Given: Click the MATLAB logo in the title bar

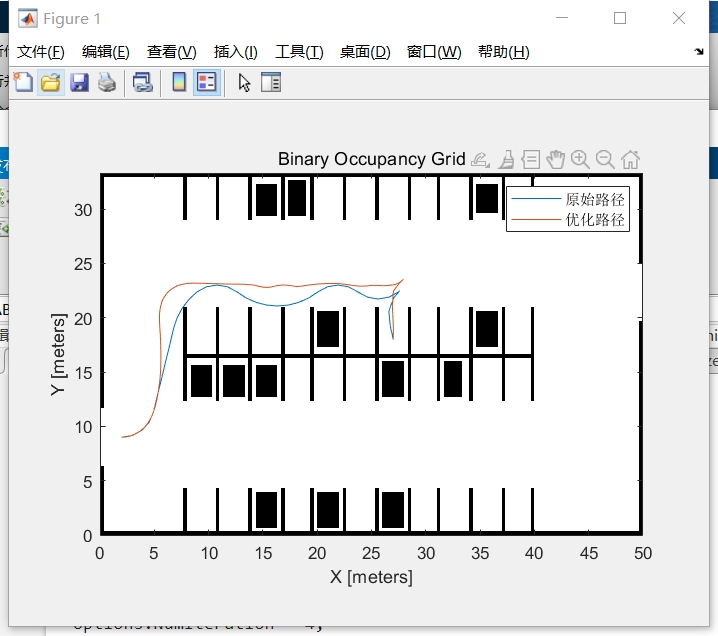Looking at the screenshot, I should 27,18.
